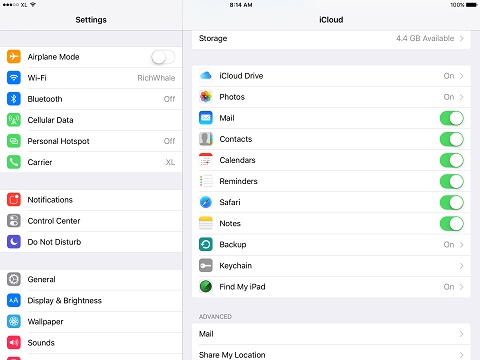Tap the Wallpaper flower icon
Image resolution: width=480 pixels, height=360 pixels.
pyautogui.click(x=14, y=322)
